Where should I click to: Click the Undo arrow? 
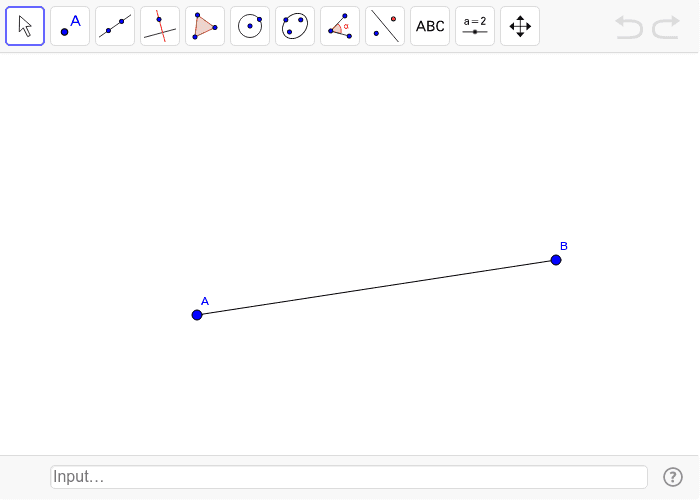coord(629,27)
